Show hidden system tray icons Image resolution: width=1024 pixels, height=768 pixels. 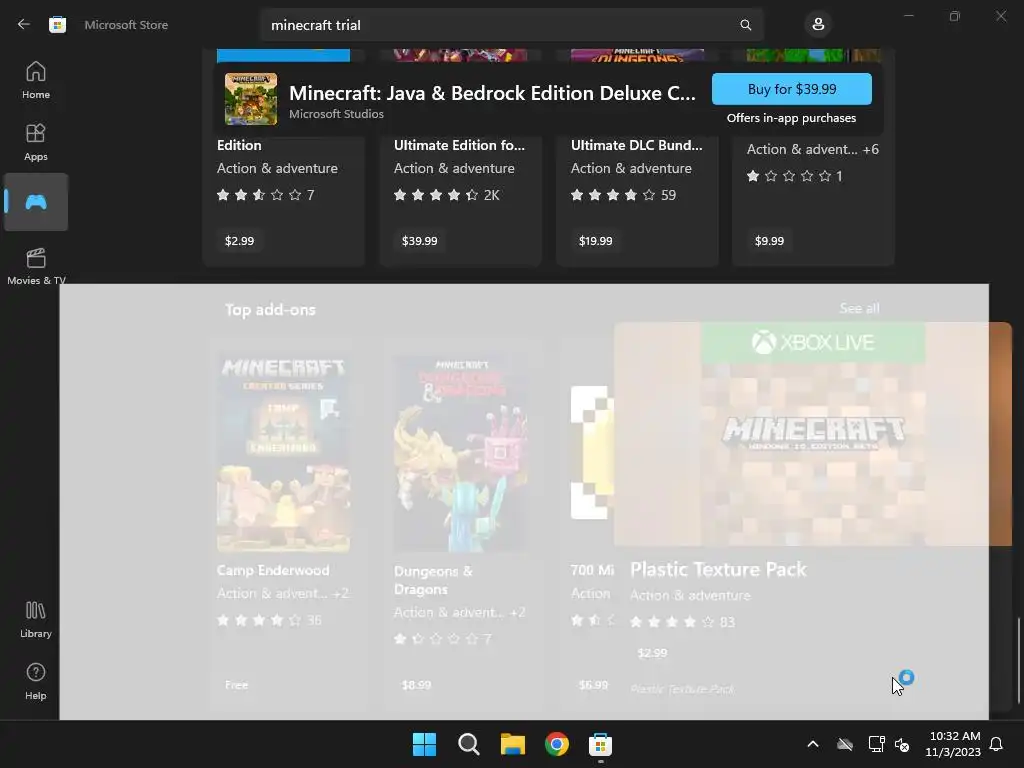tap(813, 744)
